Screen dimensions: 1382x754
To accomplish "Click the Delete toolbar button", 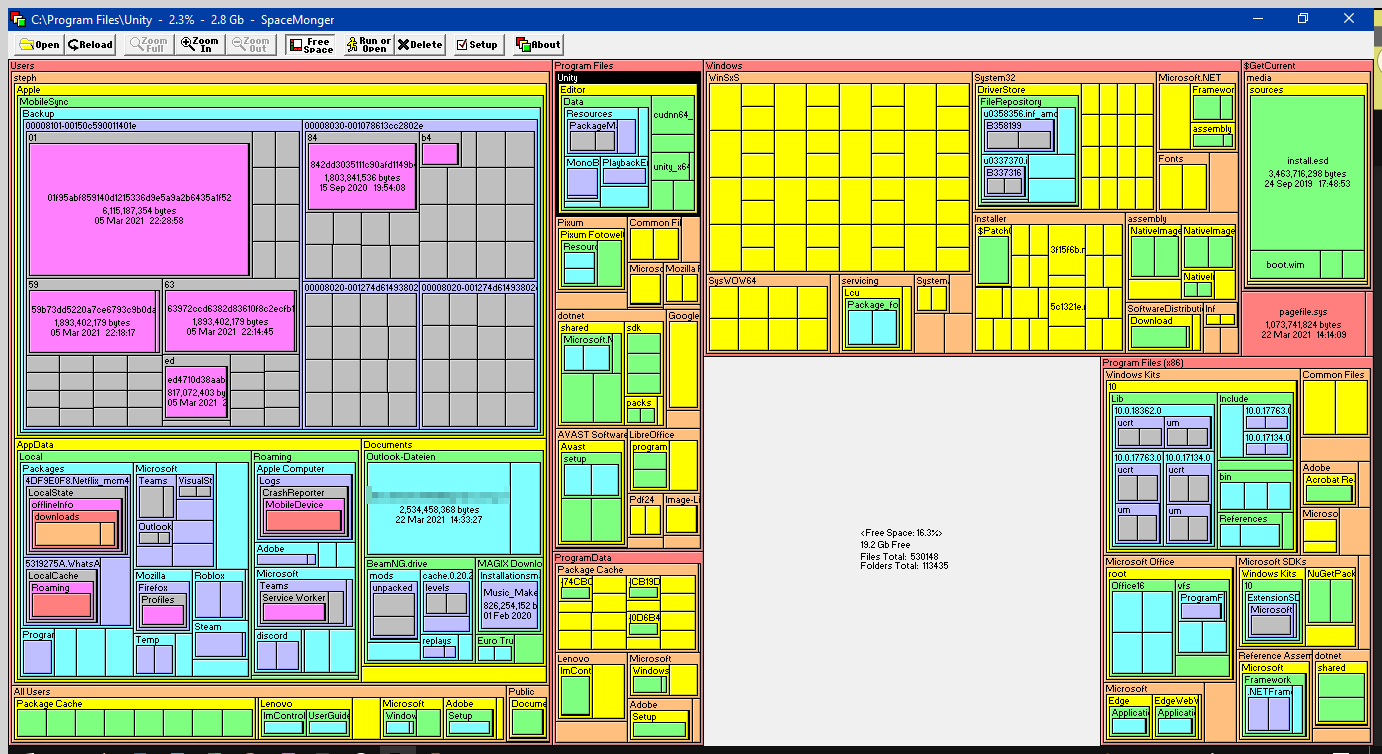I will pos(420,44).
